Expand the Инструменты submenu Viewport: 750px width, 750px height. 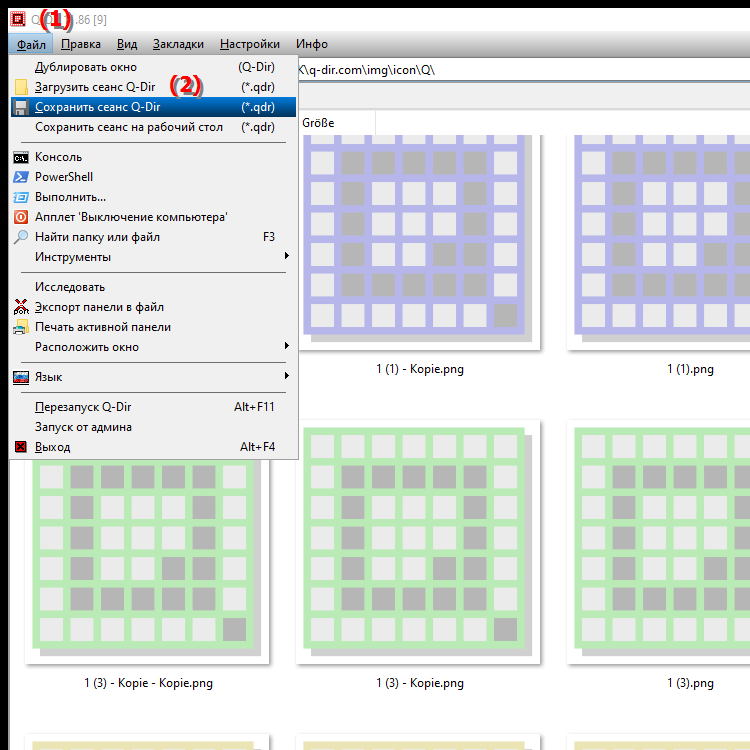[154, 257]
